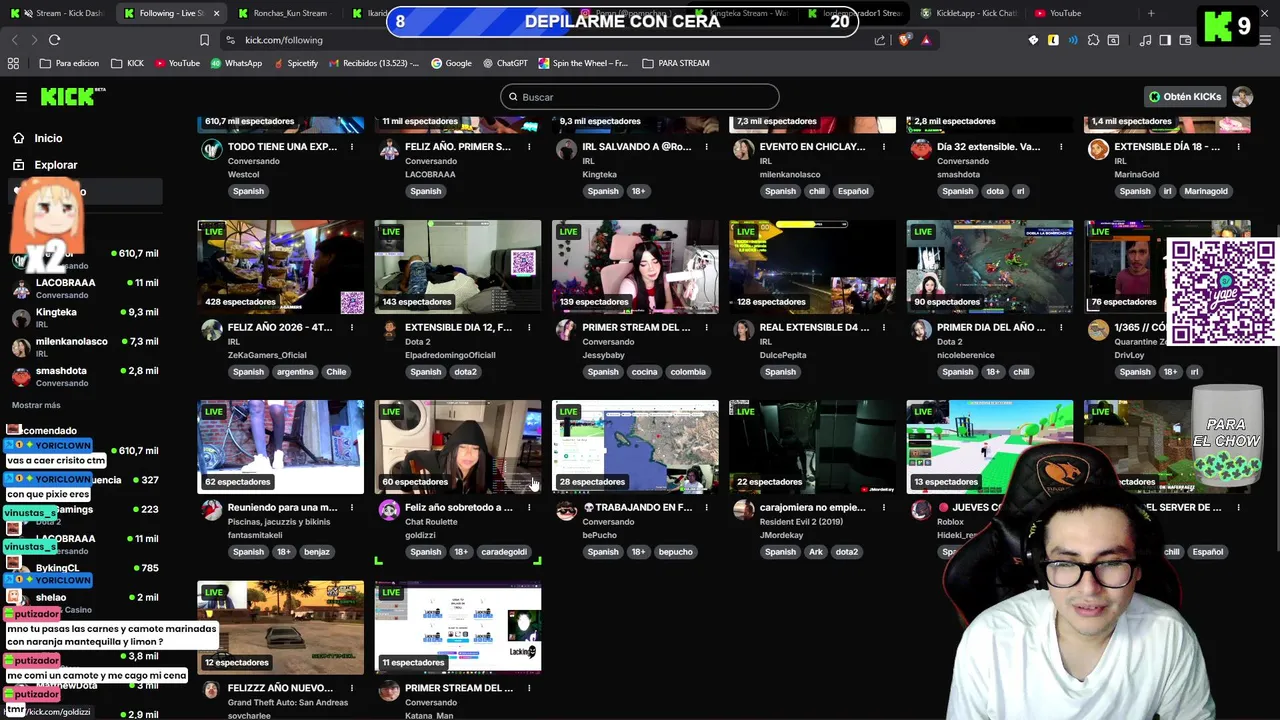
Task: Open the options menu for EVENTO EN CHICLAY... stream
Action: (x=884, y=147)
